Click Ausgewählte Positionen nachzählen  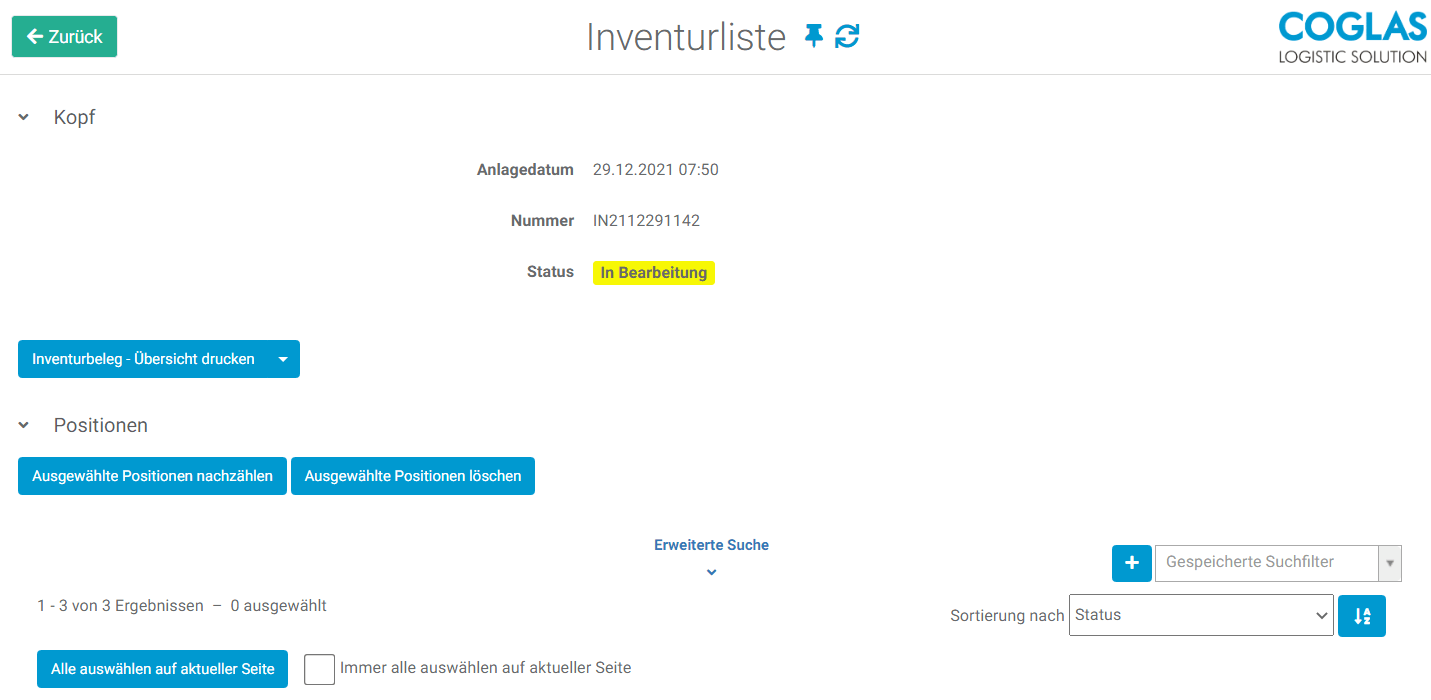pyautogui.click(x=152, y=477)
